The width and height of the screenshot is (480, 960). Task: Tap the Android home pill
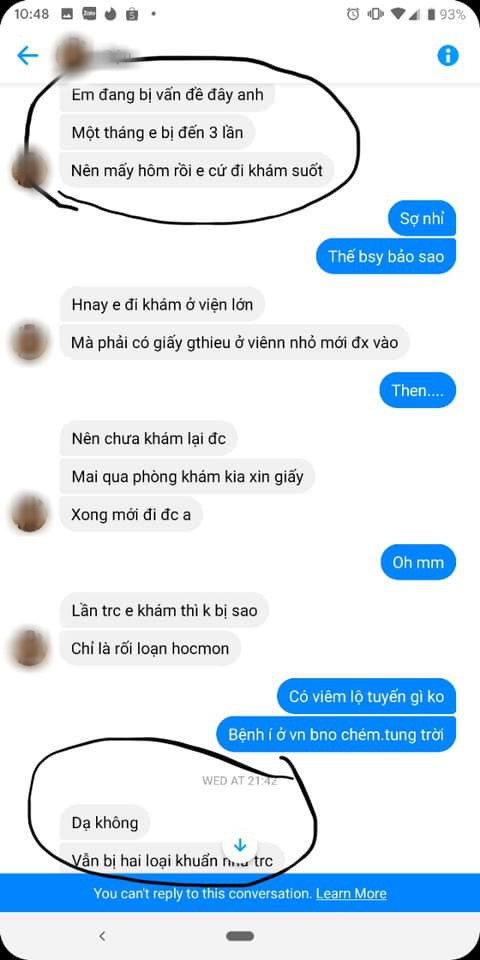(x=239, y=936)
